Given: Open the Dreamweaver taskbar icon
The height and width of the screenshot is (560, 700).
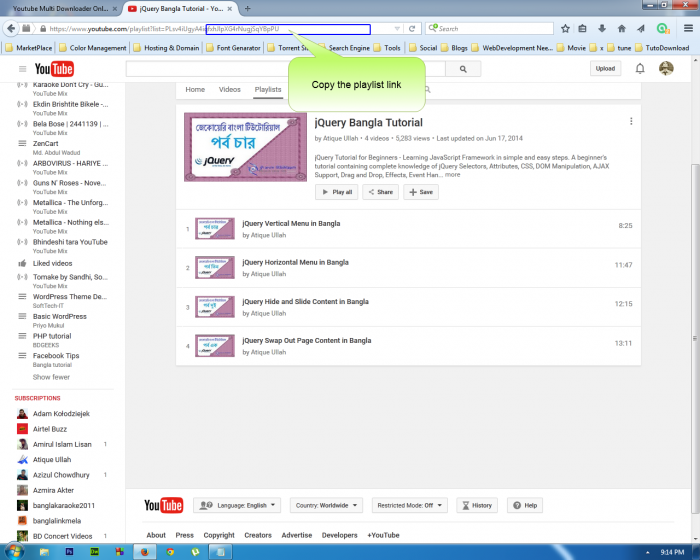Looking at the screenshot, I should (x=94, y=552).
